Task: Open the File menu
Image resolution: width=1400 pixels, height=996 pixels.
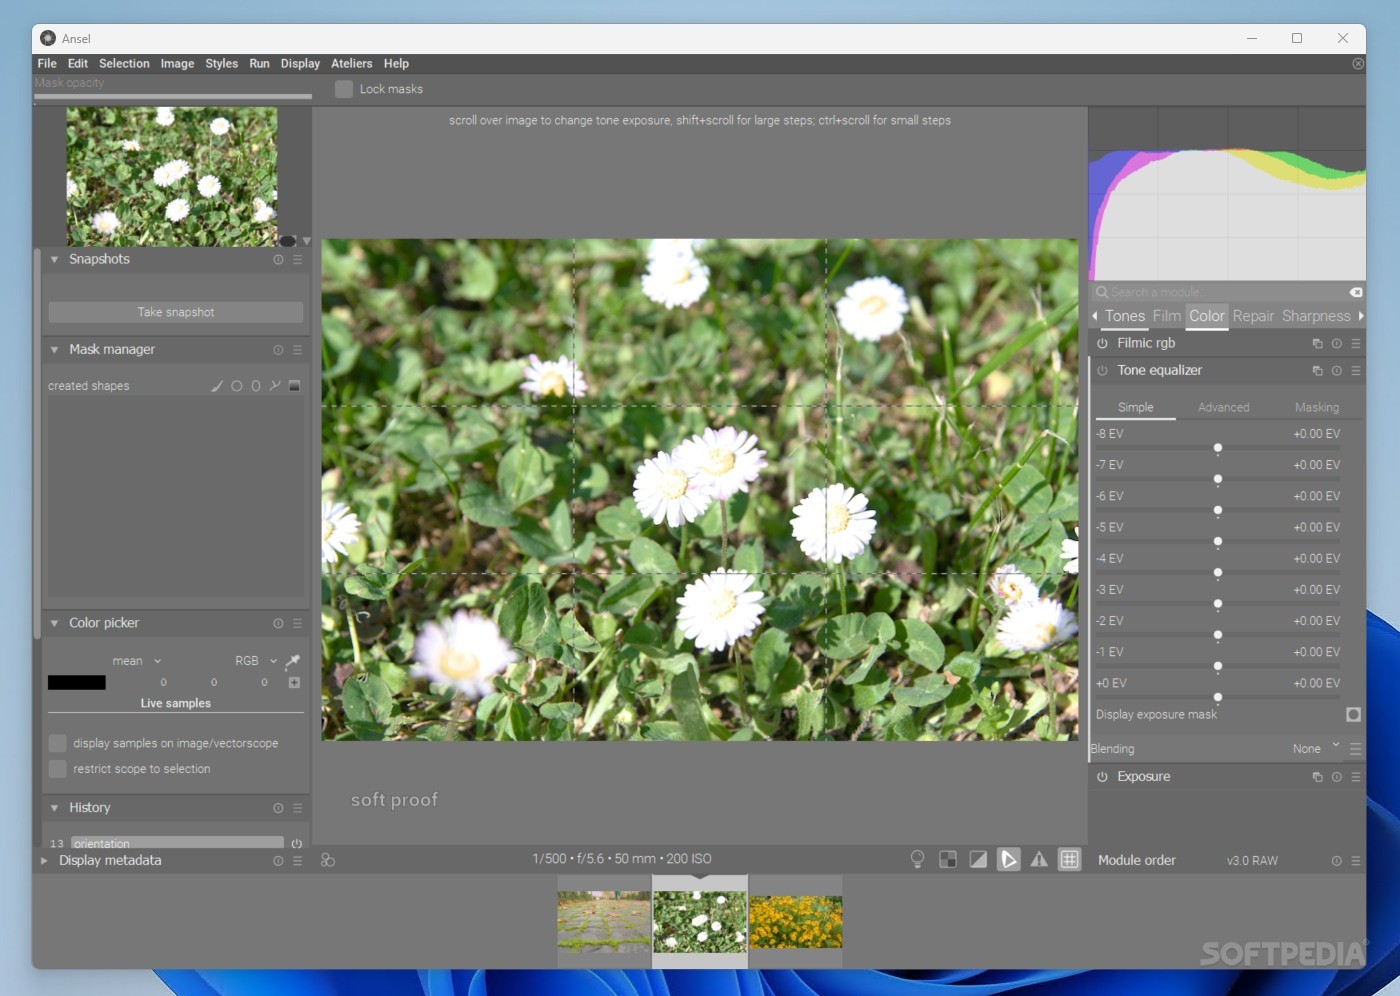Action: pyautogui.click(x=47, y=63)
